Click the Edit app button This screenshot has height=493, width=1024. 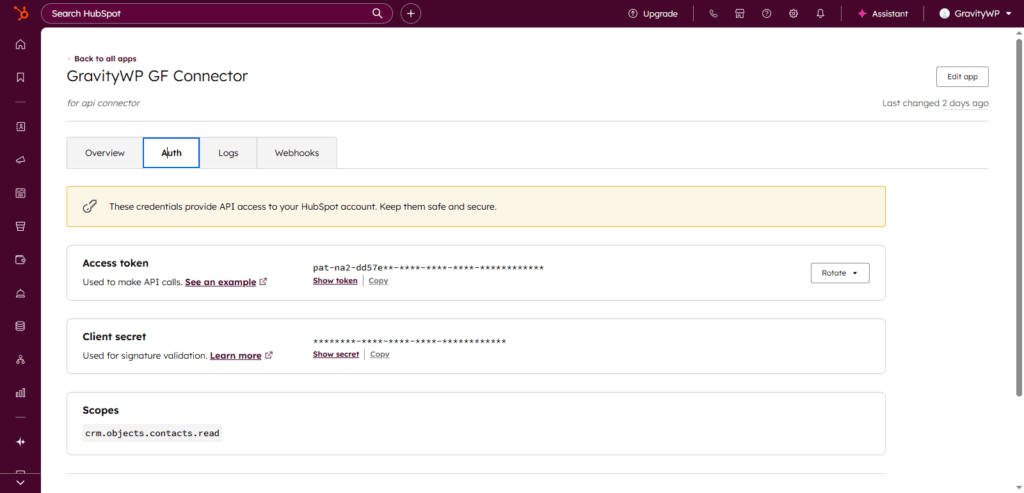point(962,76)
